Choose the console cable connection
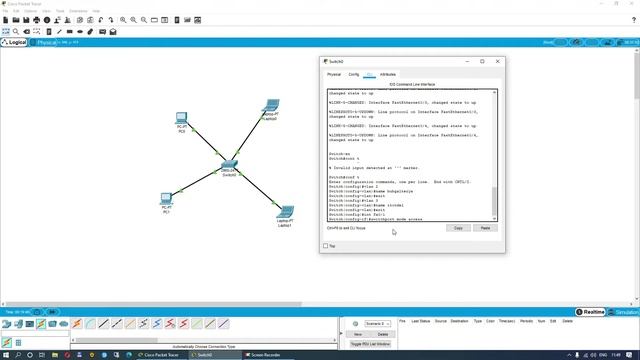Screen dimensions: 640x360 coord(90,324)
